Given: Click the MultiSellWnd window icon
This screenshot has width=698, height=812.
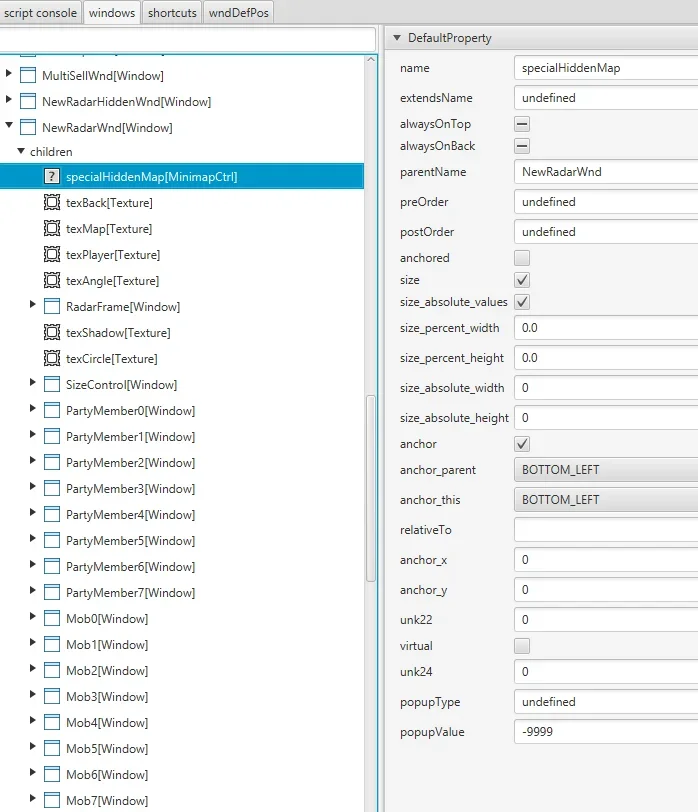Looking at the screenshot, I should point(27,76).
